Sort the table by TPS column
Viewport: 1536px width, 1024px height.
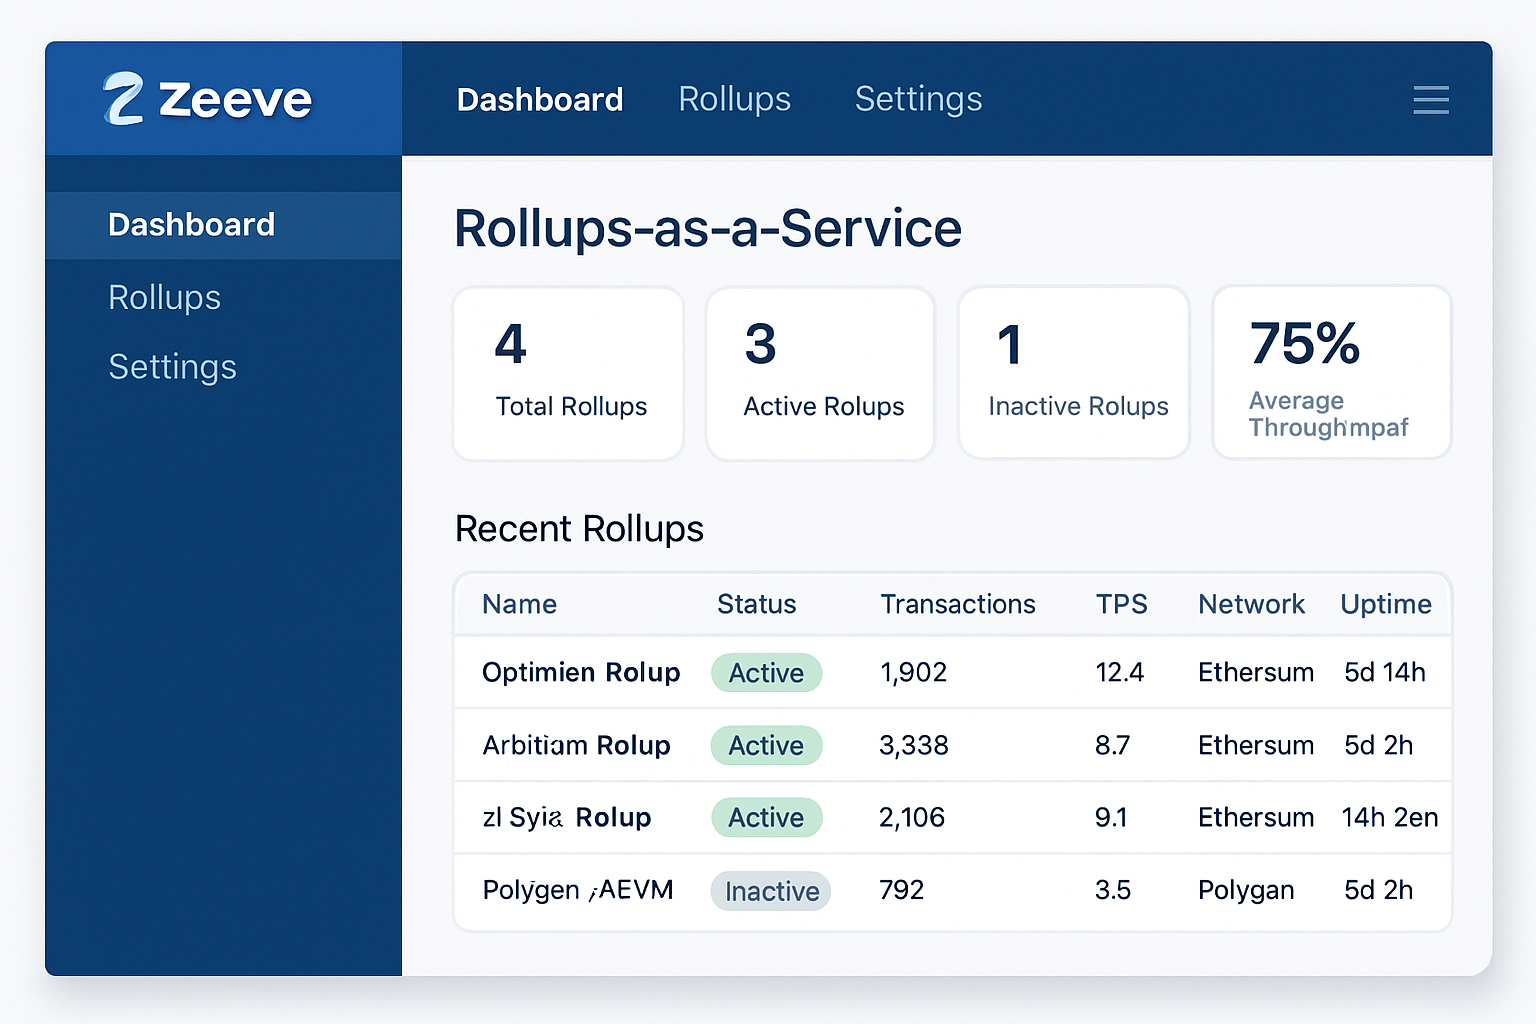pos(1122,604)
